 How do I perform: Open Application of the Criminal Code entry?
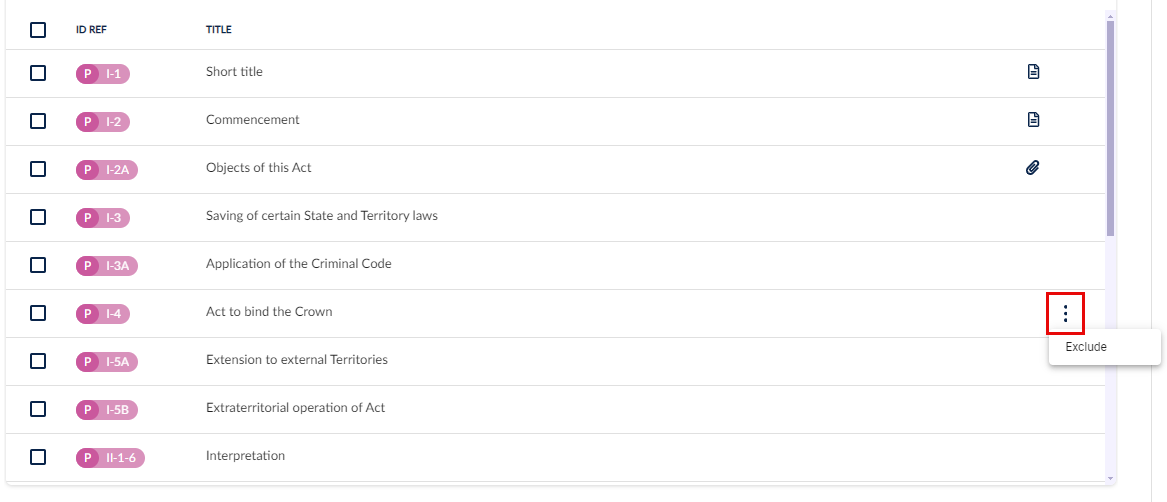(298, 264)
